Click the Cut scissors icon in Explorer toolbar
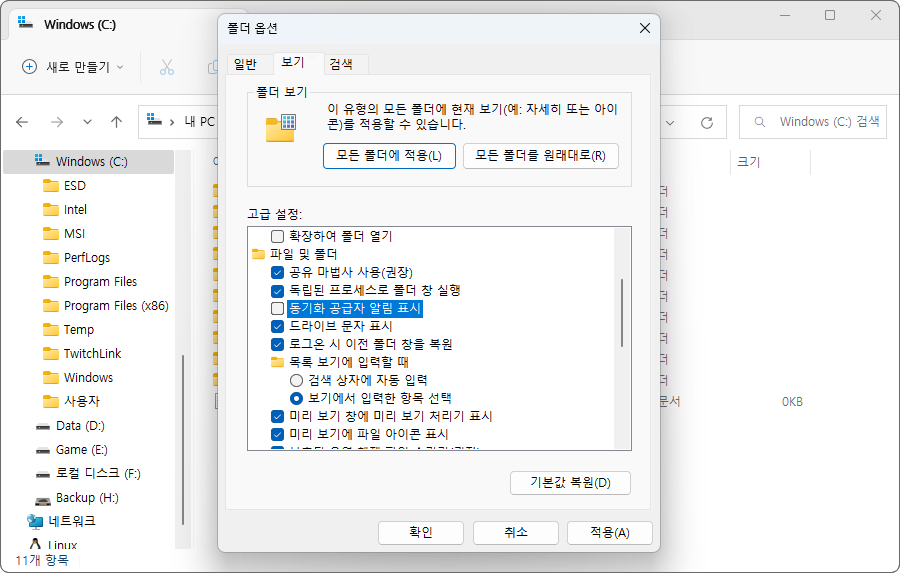 coord(166,67)
